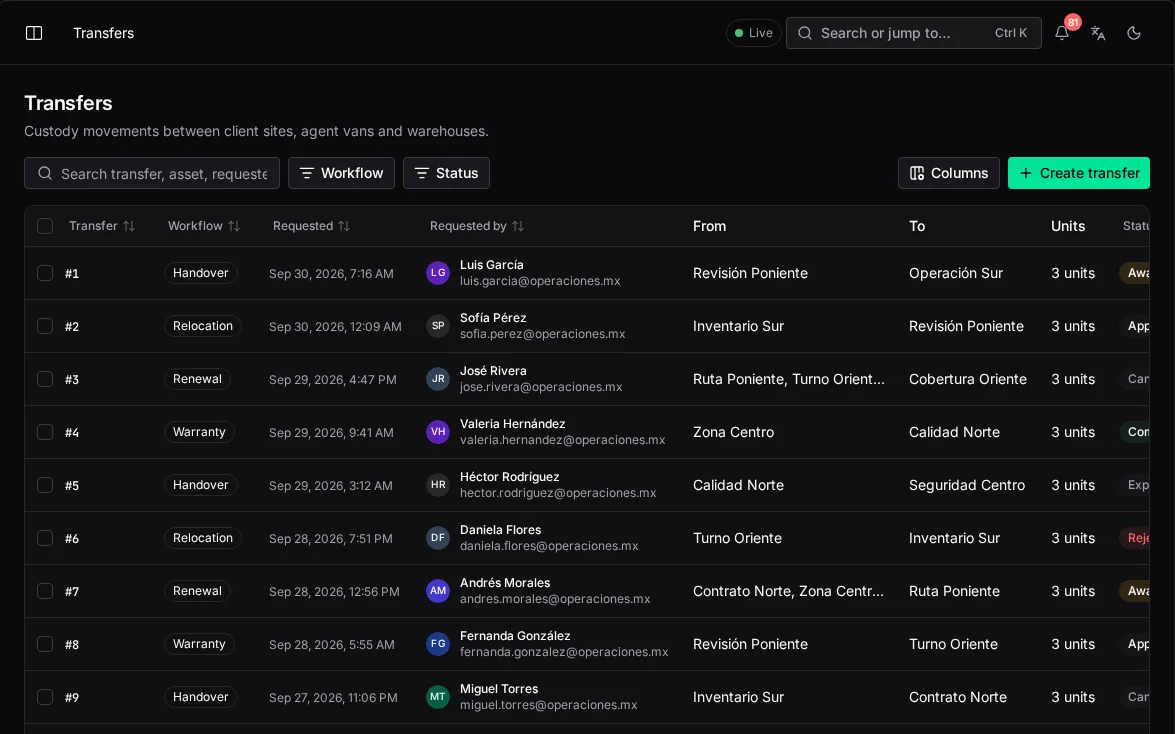
Task: Click Fernanda González's name
Action: pyautogui.click(x=515, y=636)
